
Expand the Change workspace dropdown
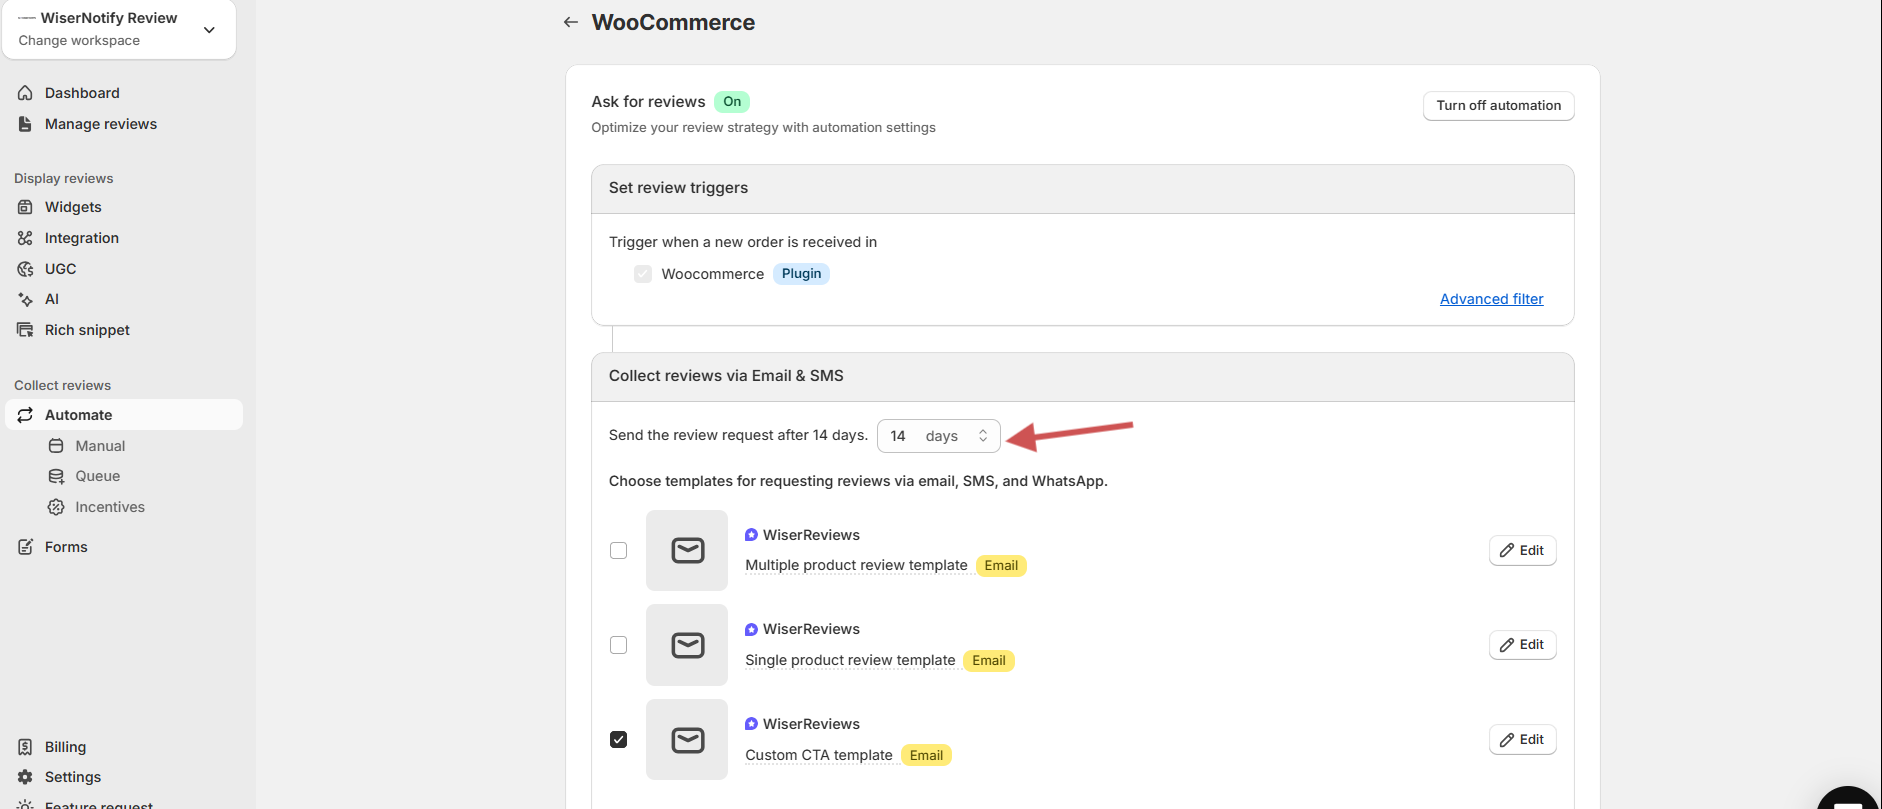pyautogui.click(x=209, y=30)
